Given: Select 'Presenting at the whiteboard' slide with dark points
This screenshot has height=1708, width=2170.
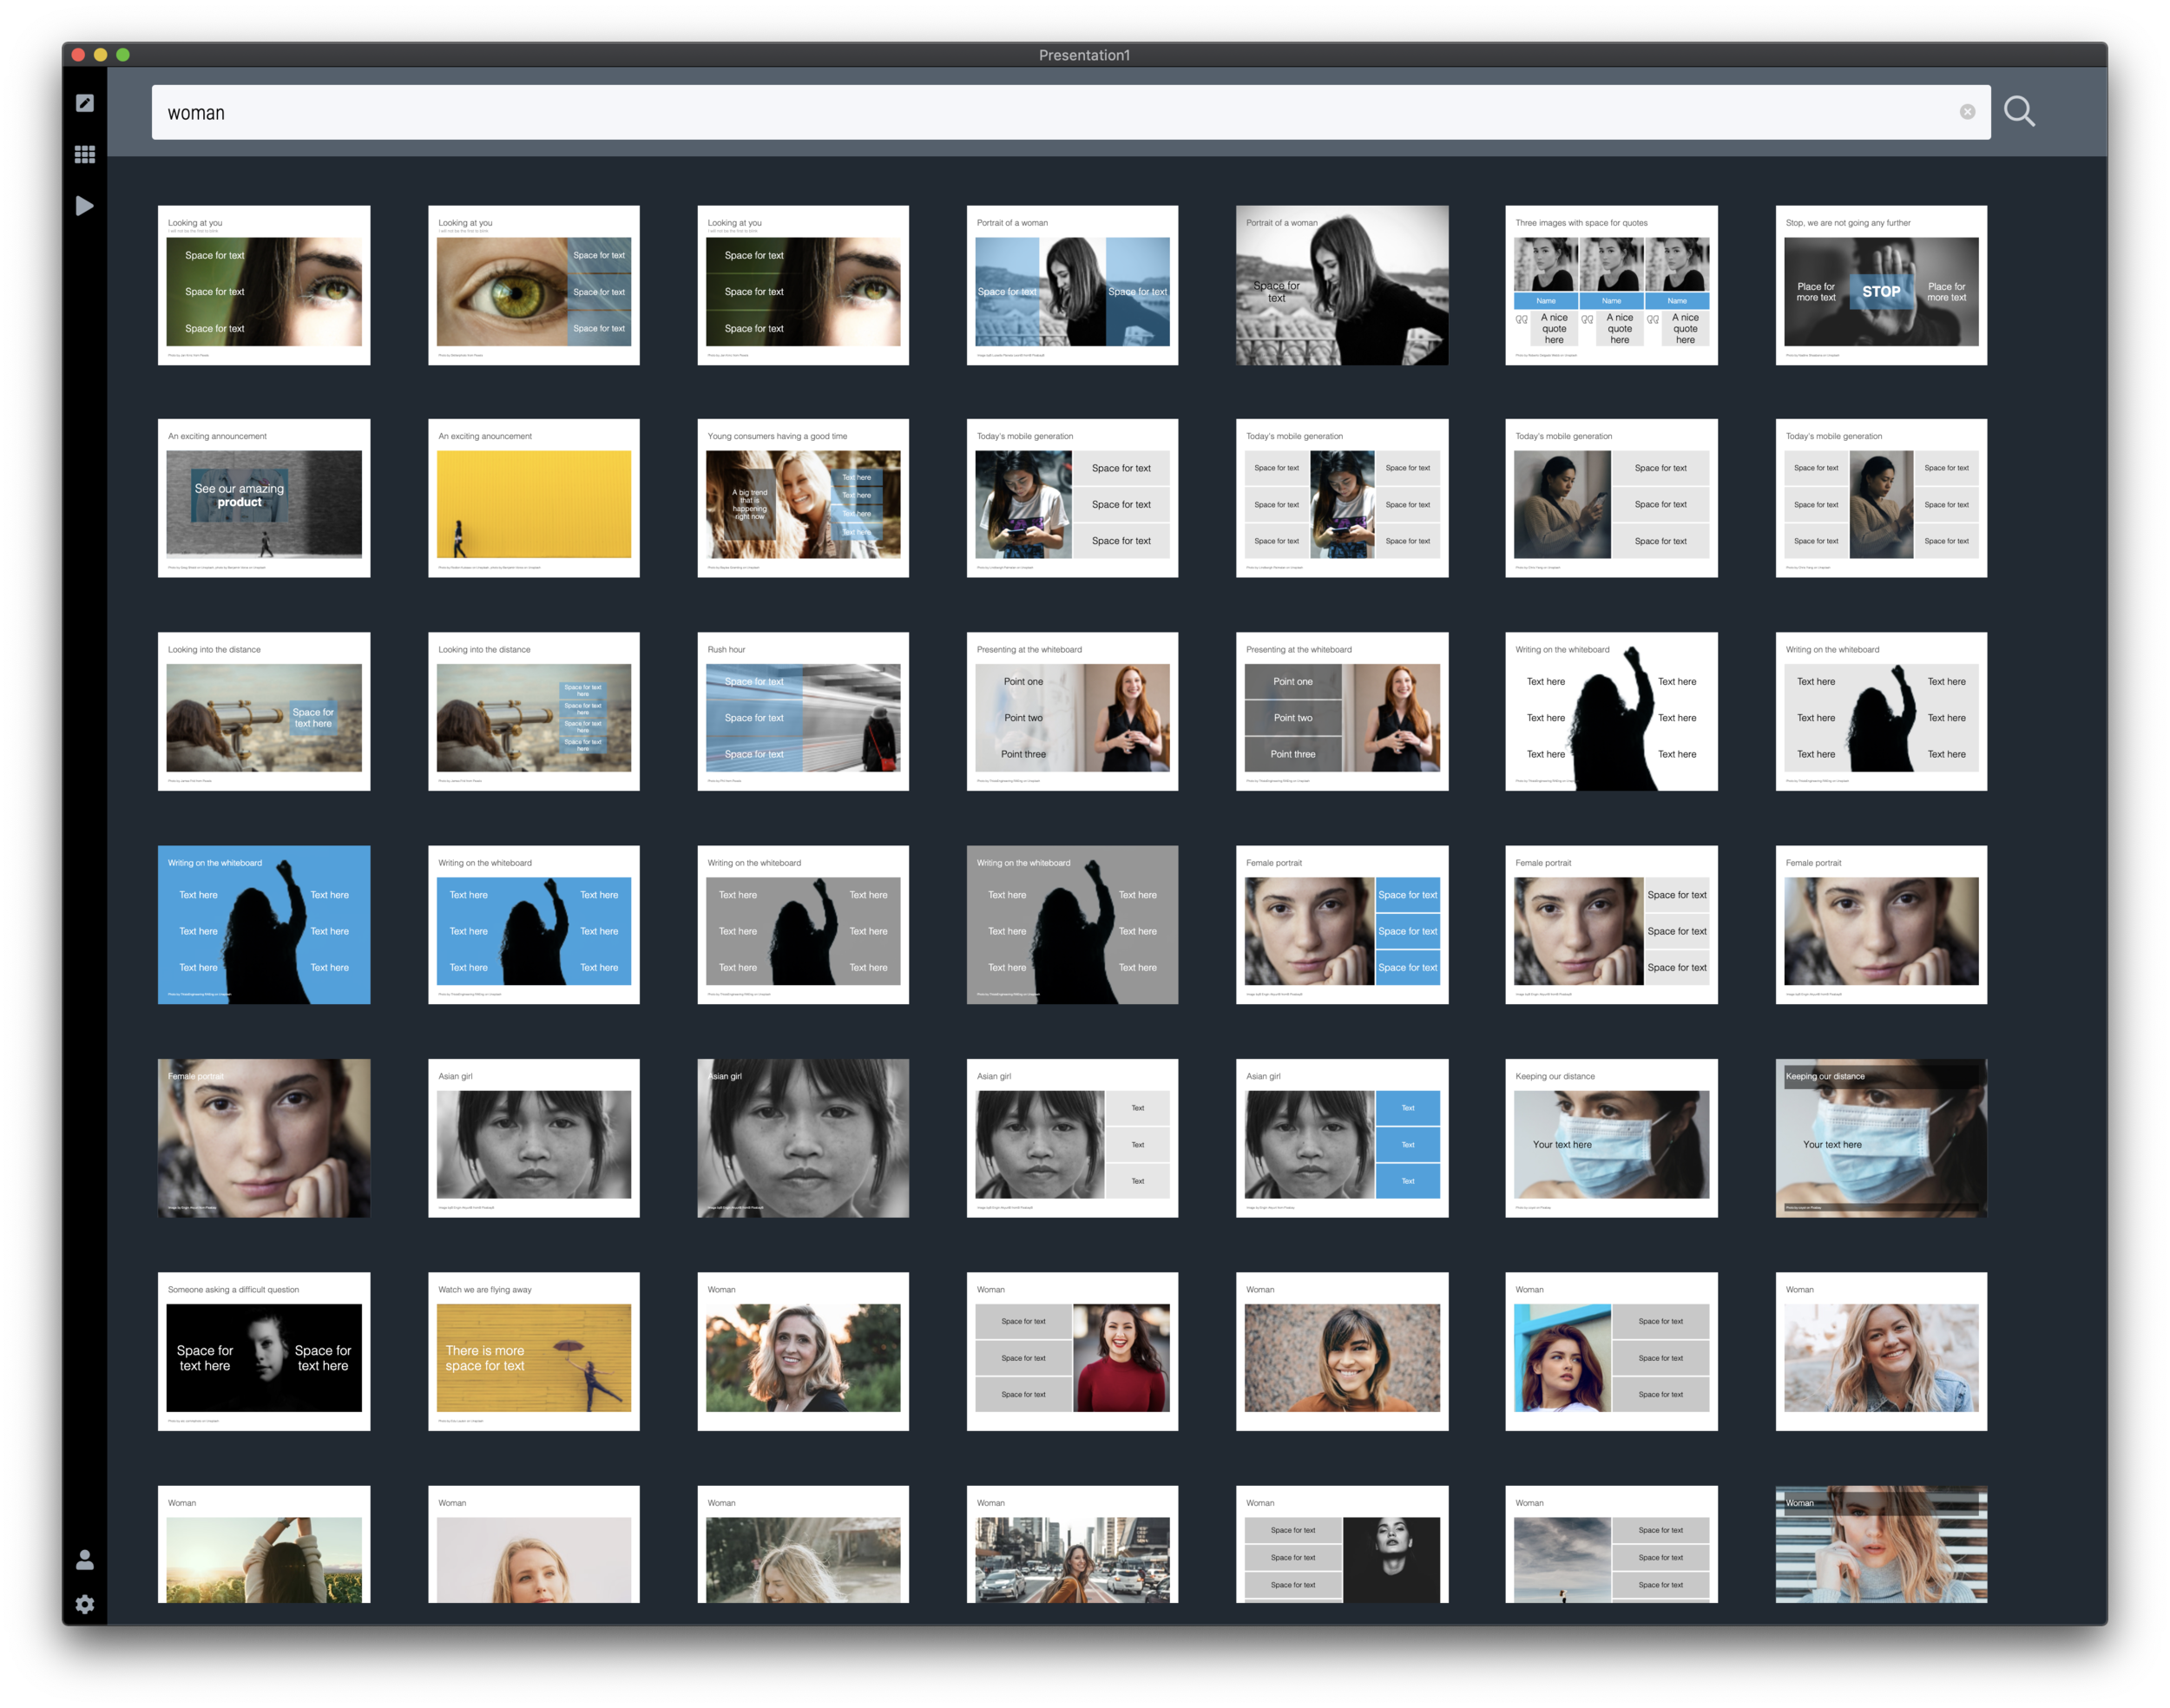Looking at the screenshot, I should click(1341, 711).
